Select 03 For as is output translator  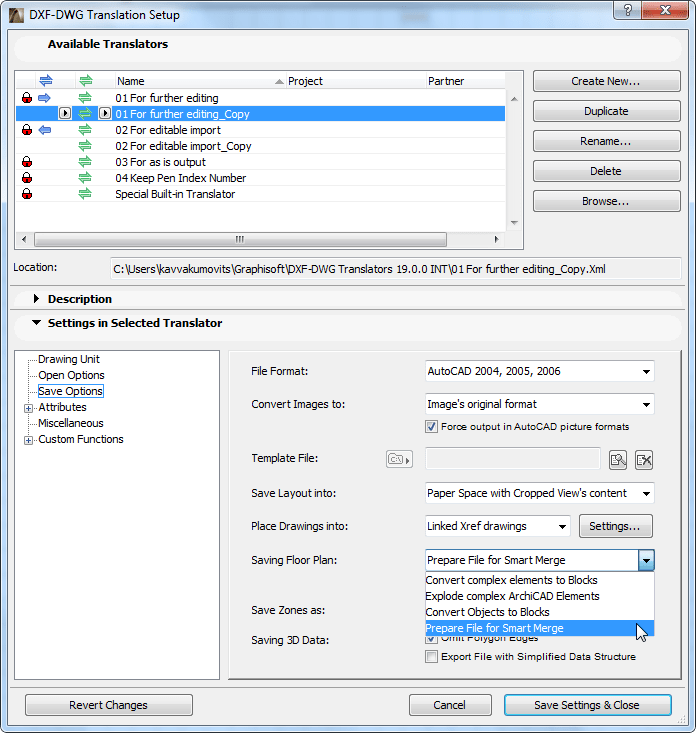pos(261,162)
